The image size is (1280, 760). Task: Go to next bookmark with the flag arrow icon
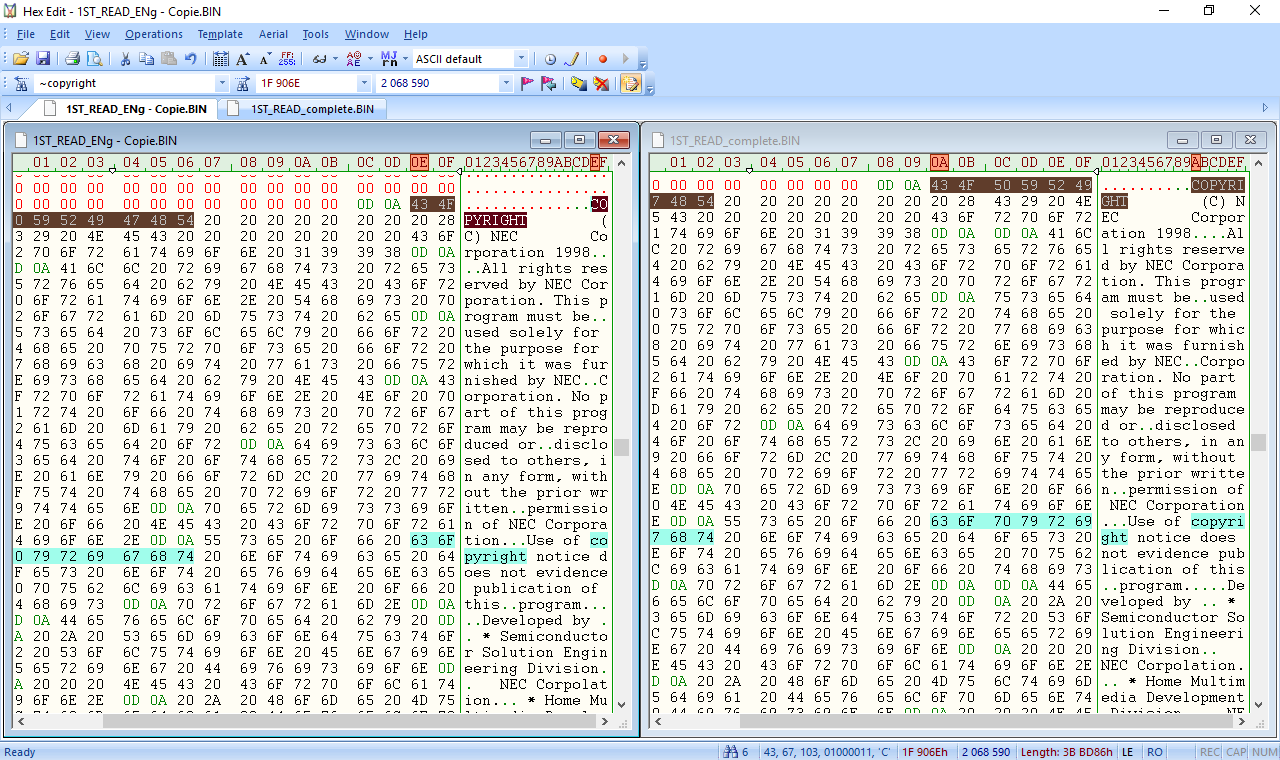(x=549, y=84)
